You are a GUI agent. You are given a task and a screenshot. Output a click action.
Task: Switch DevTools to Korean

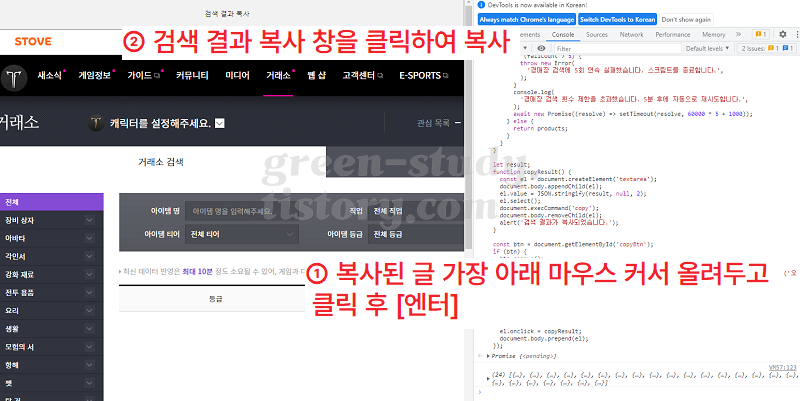click(x=617, y=19)
